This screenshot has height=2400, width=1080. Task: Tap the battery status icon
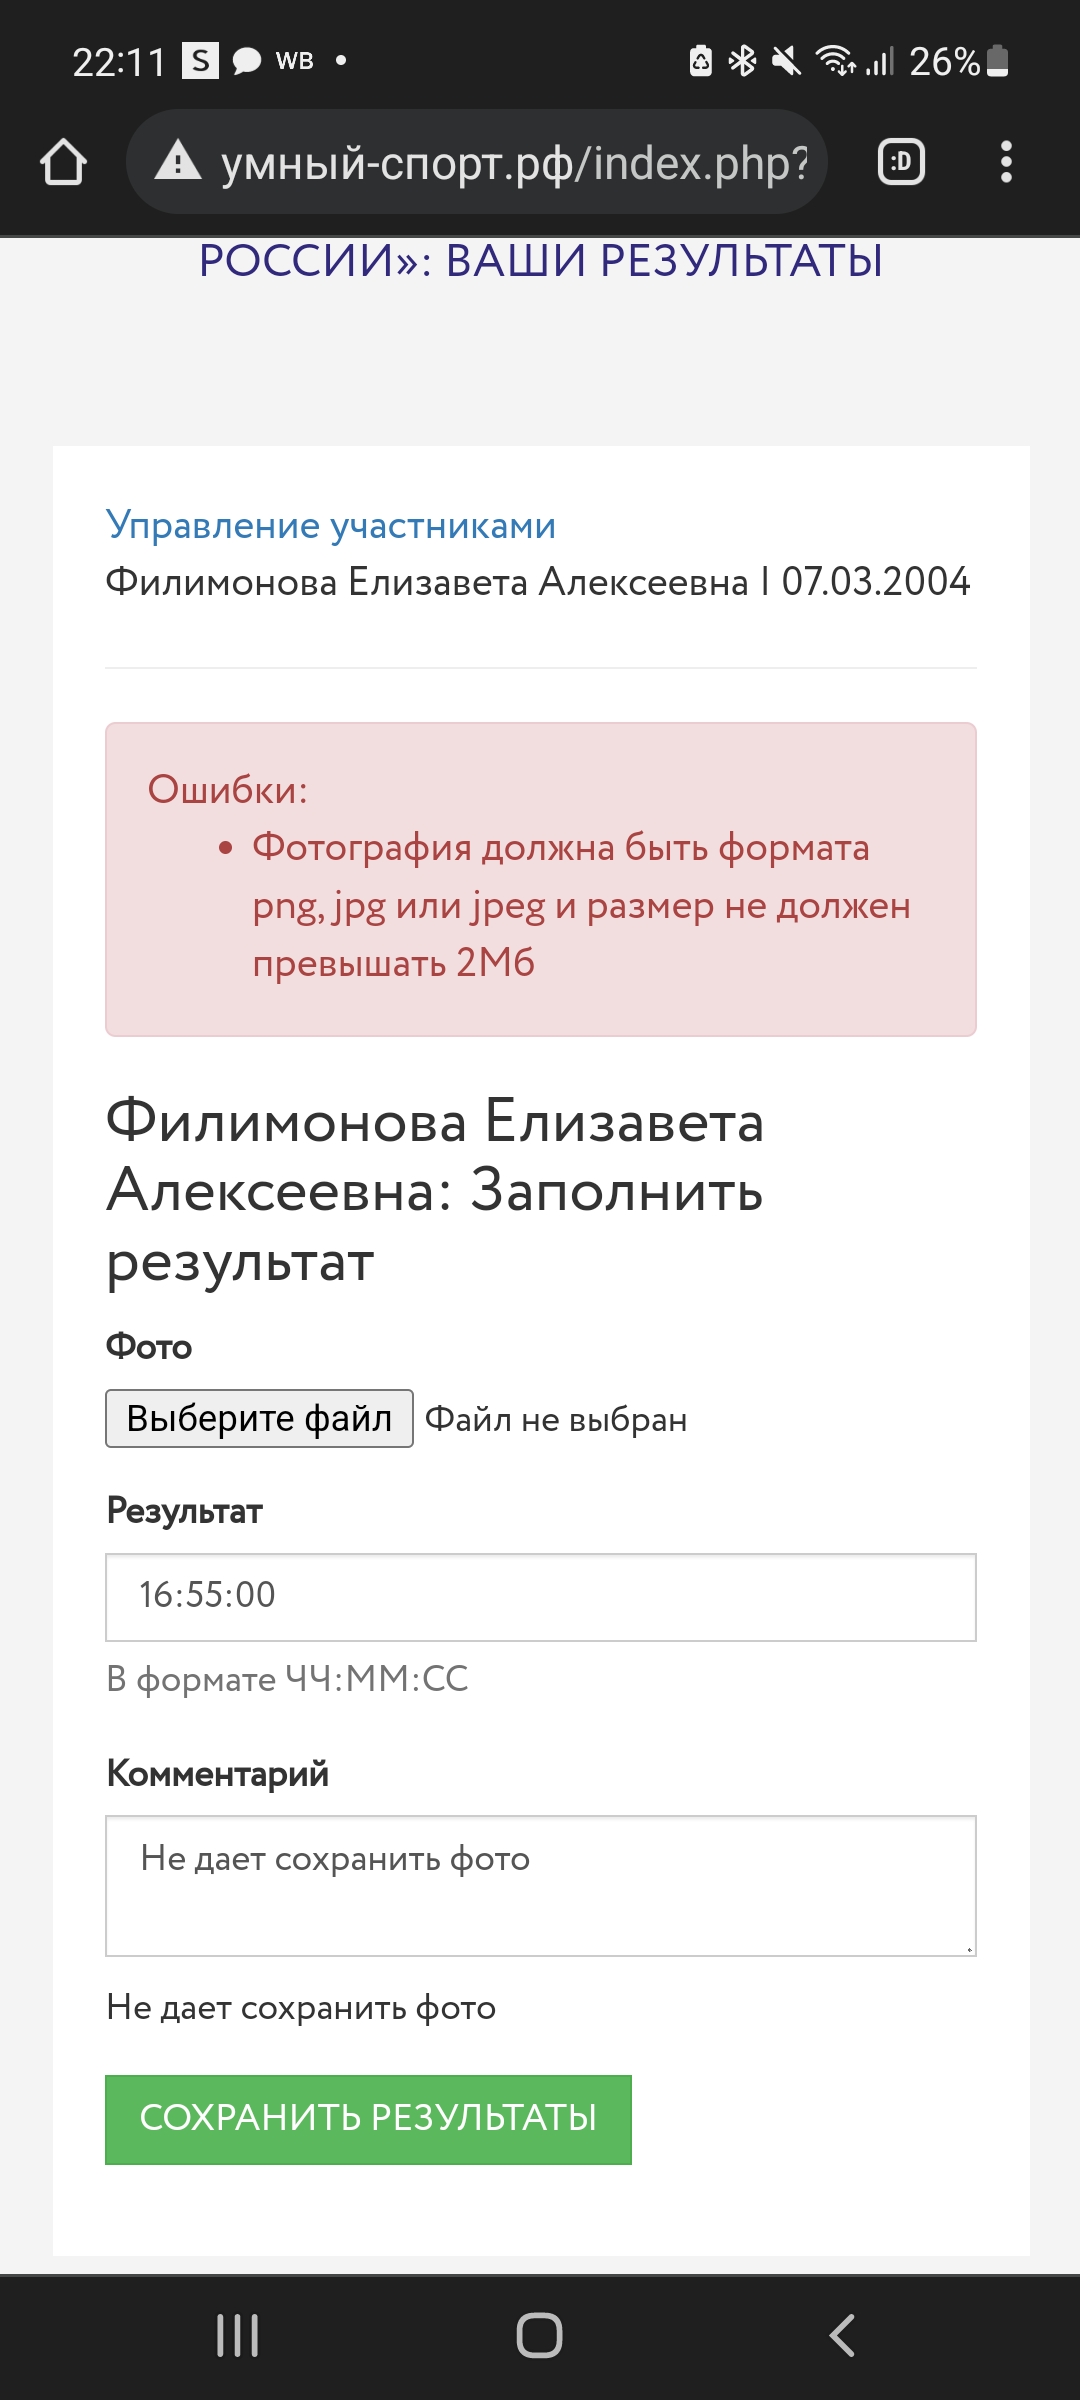click(997, 61)
